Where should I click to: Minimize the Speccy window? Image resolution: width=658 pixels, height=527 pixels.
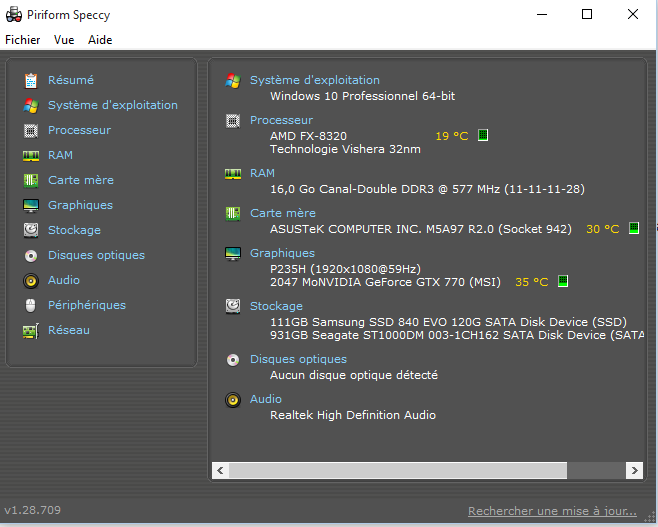(x=542, y=14)
